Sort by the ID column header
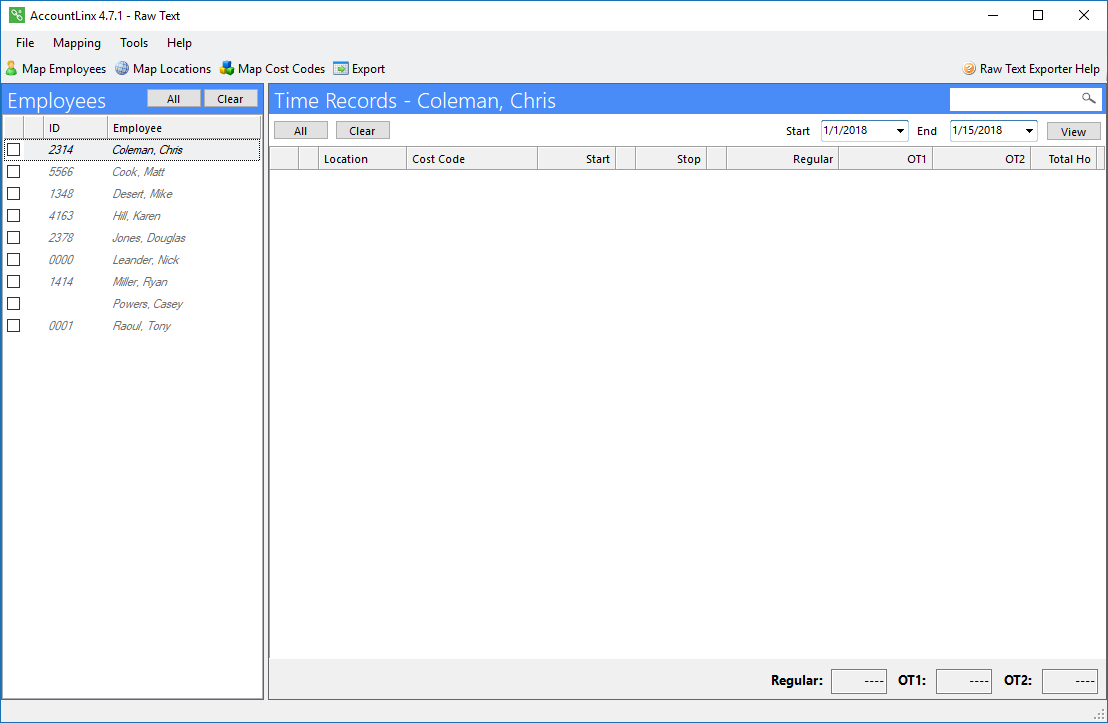Screen dimensions: 1108x723 point(76,128)
